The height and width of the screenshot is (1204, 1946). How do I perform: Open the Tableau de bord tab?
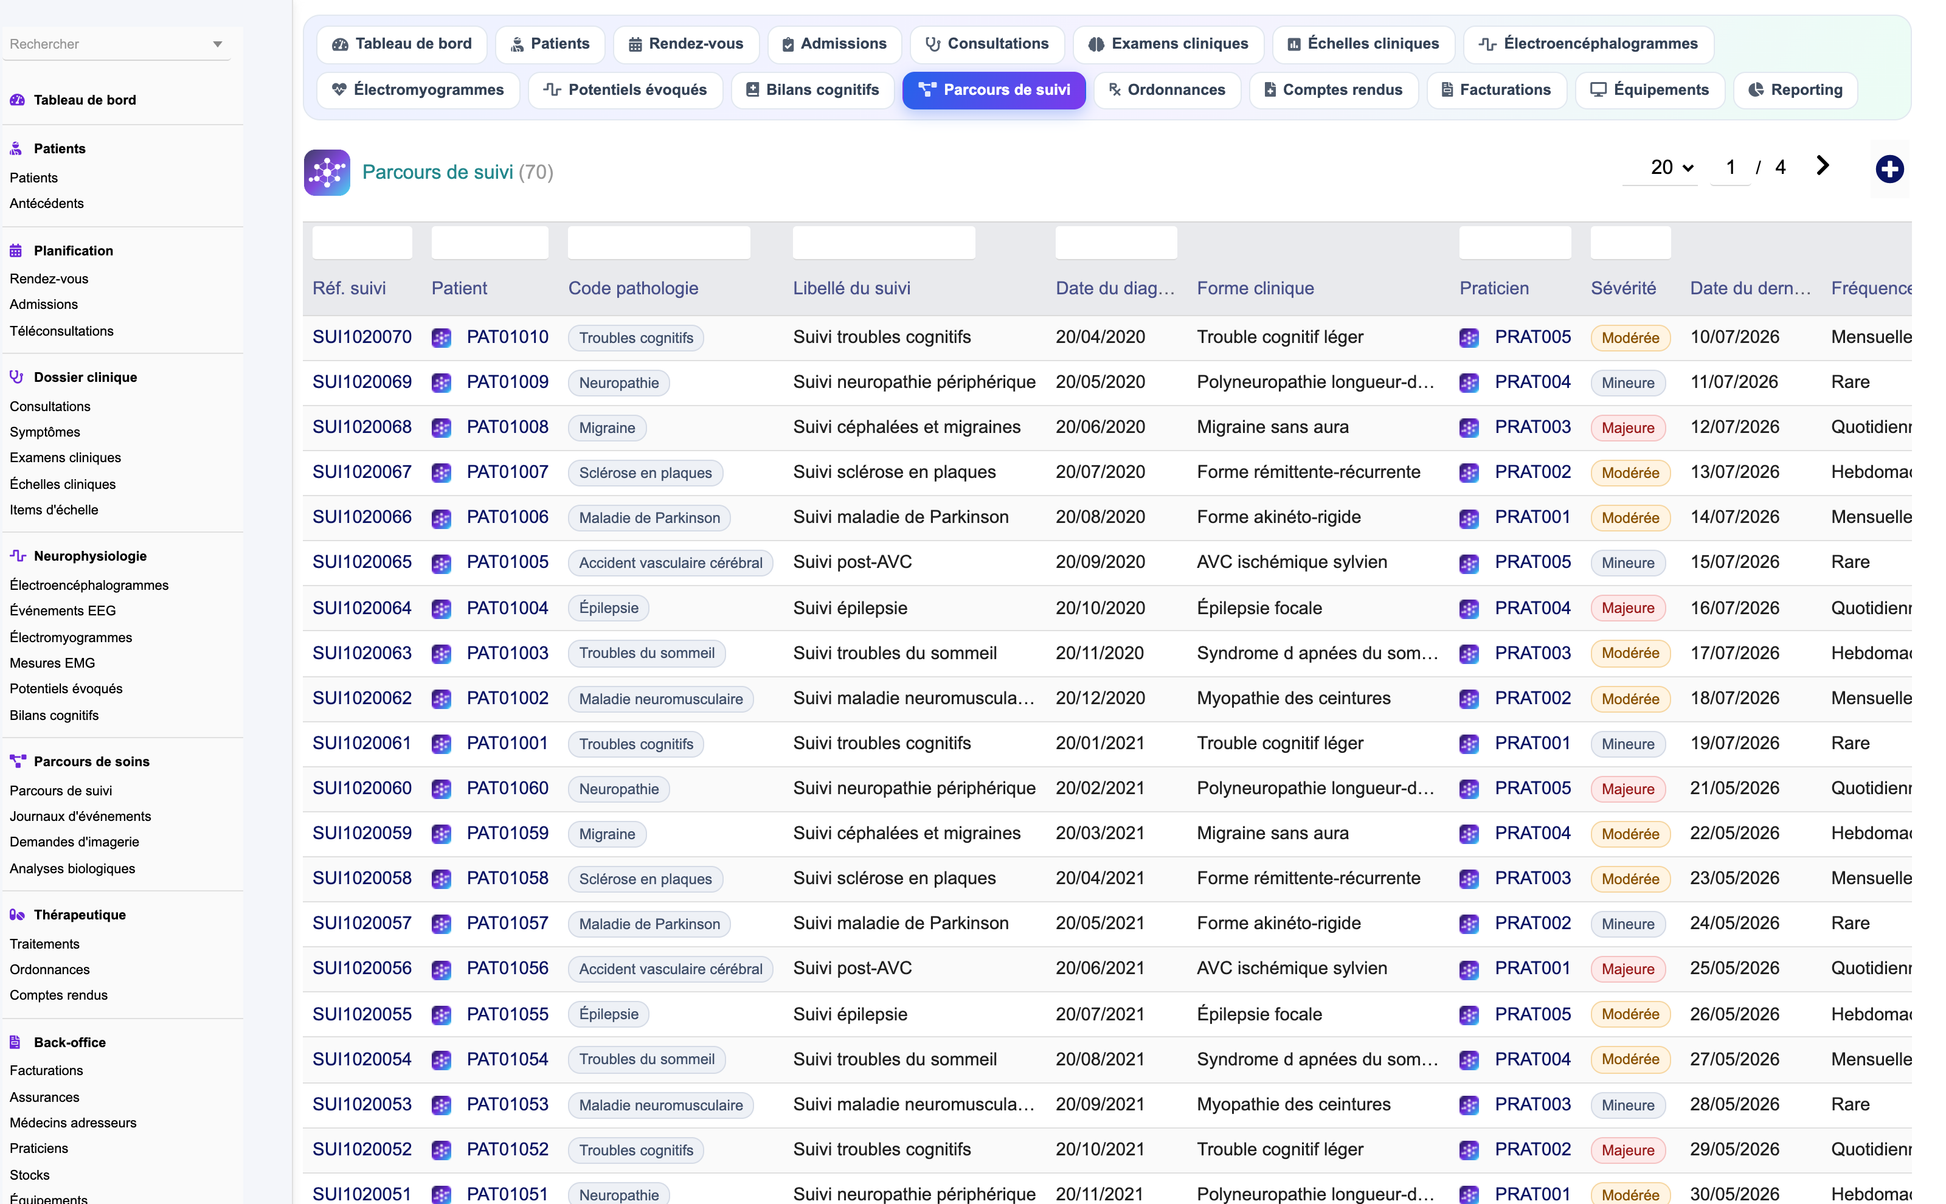point(402,44)
